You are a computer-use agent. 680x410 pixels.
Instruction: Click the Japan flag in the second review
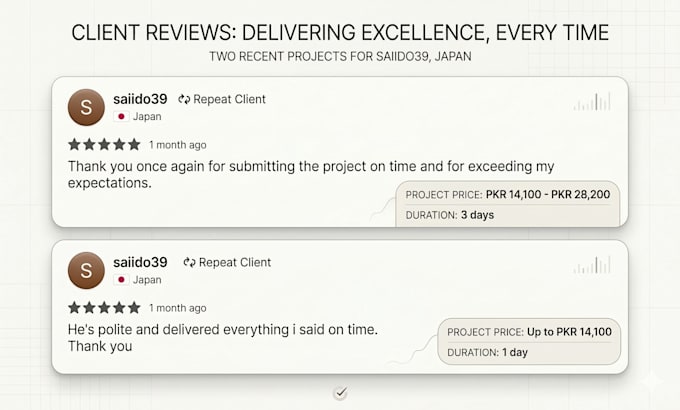tap(121, 280)
